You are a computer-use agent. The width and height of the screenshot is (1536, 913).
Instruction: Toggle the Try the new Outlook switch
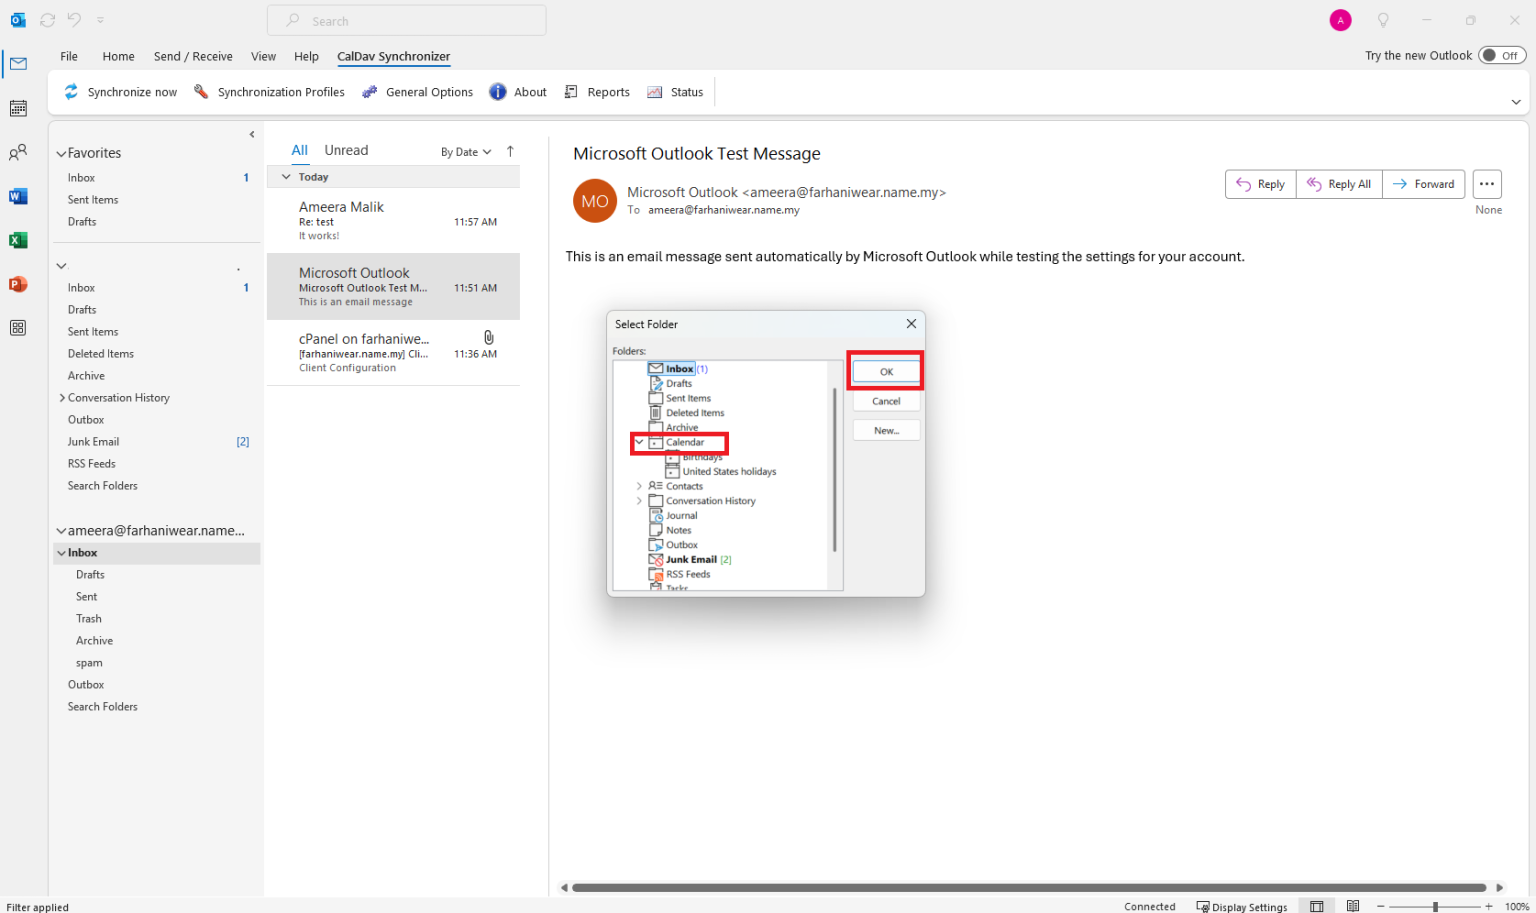pos(1501,55)
